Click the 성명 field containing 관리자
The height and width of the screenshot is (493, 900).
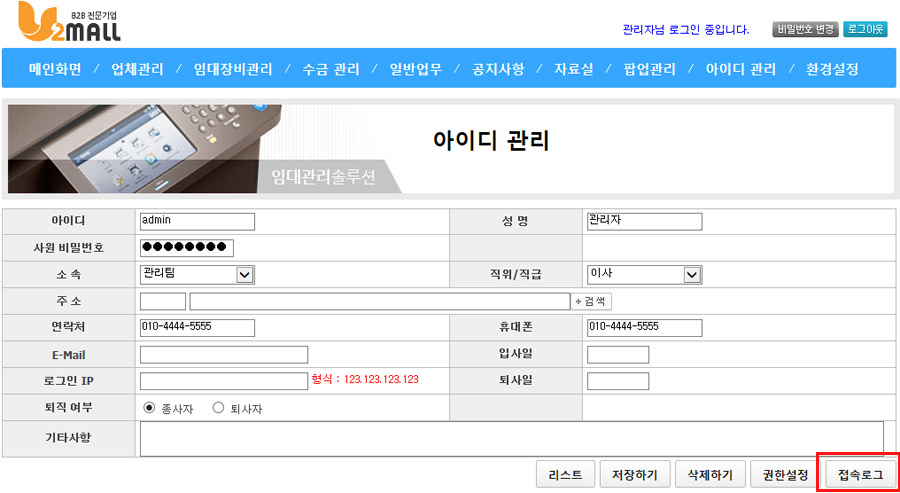point(645,222)
